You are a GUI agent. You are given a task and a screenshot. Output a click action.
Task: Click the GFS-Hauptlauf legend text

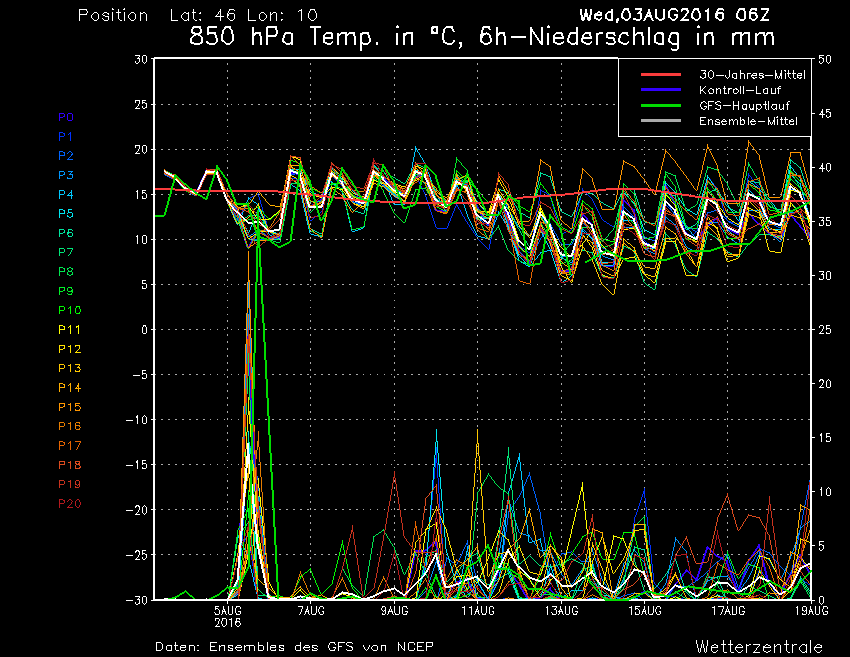(x=744, y=106)
